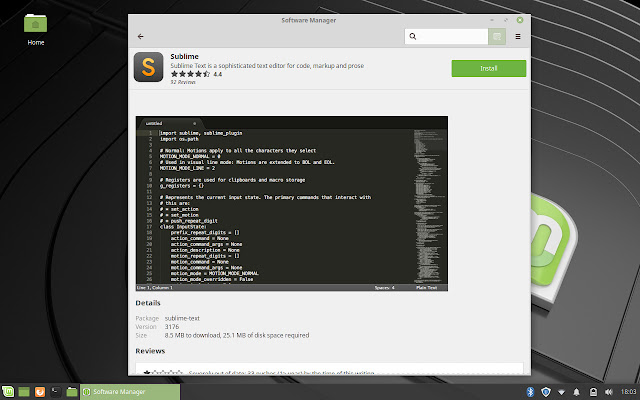Focus the Software Manager search field
The height and width of the screenshot is (400, 640).
click(446, 37)
